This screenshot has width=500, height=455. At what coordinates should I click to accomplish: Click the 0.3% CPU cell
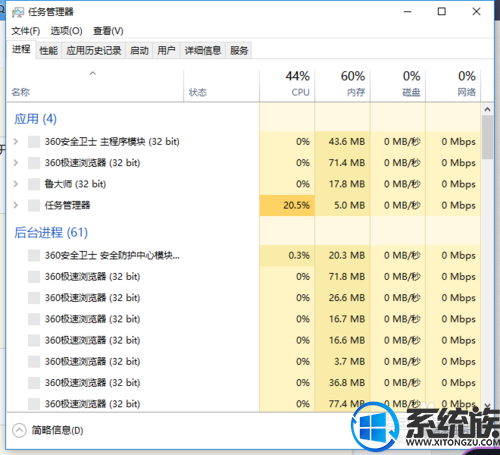(x=287, y=256)
